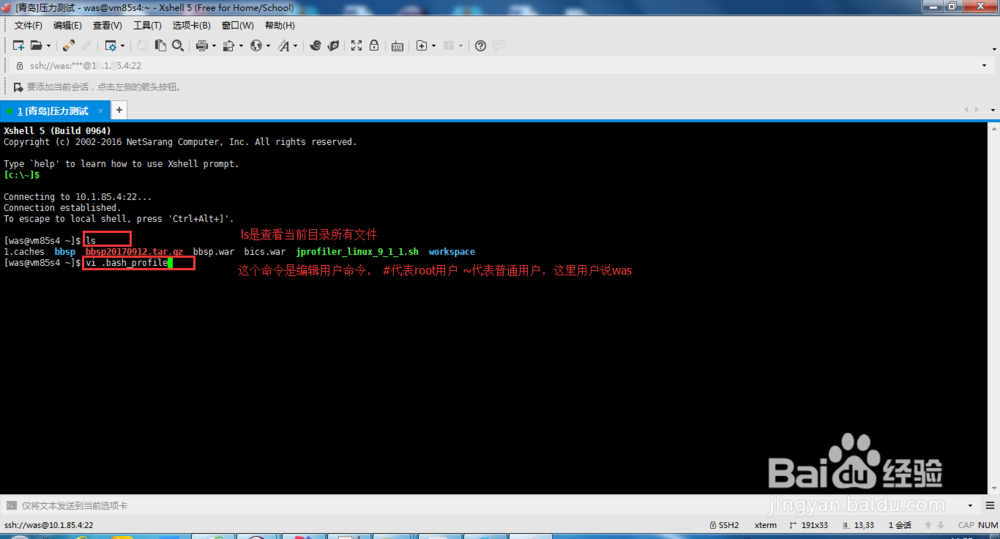Click the terminal vertical scrollbar up arrow

[994, 128]
